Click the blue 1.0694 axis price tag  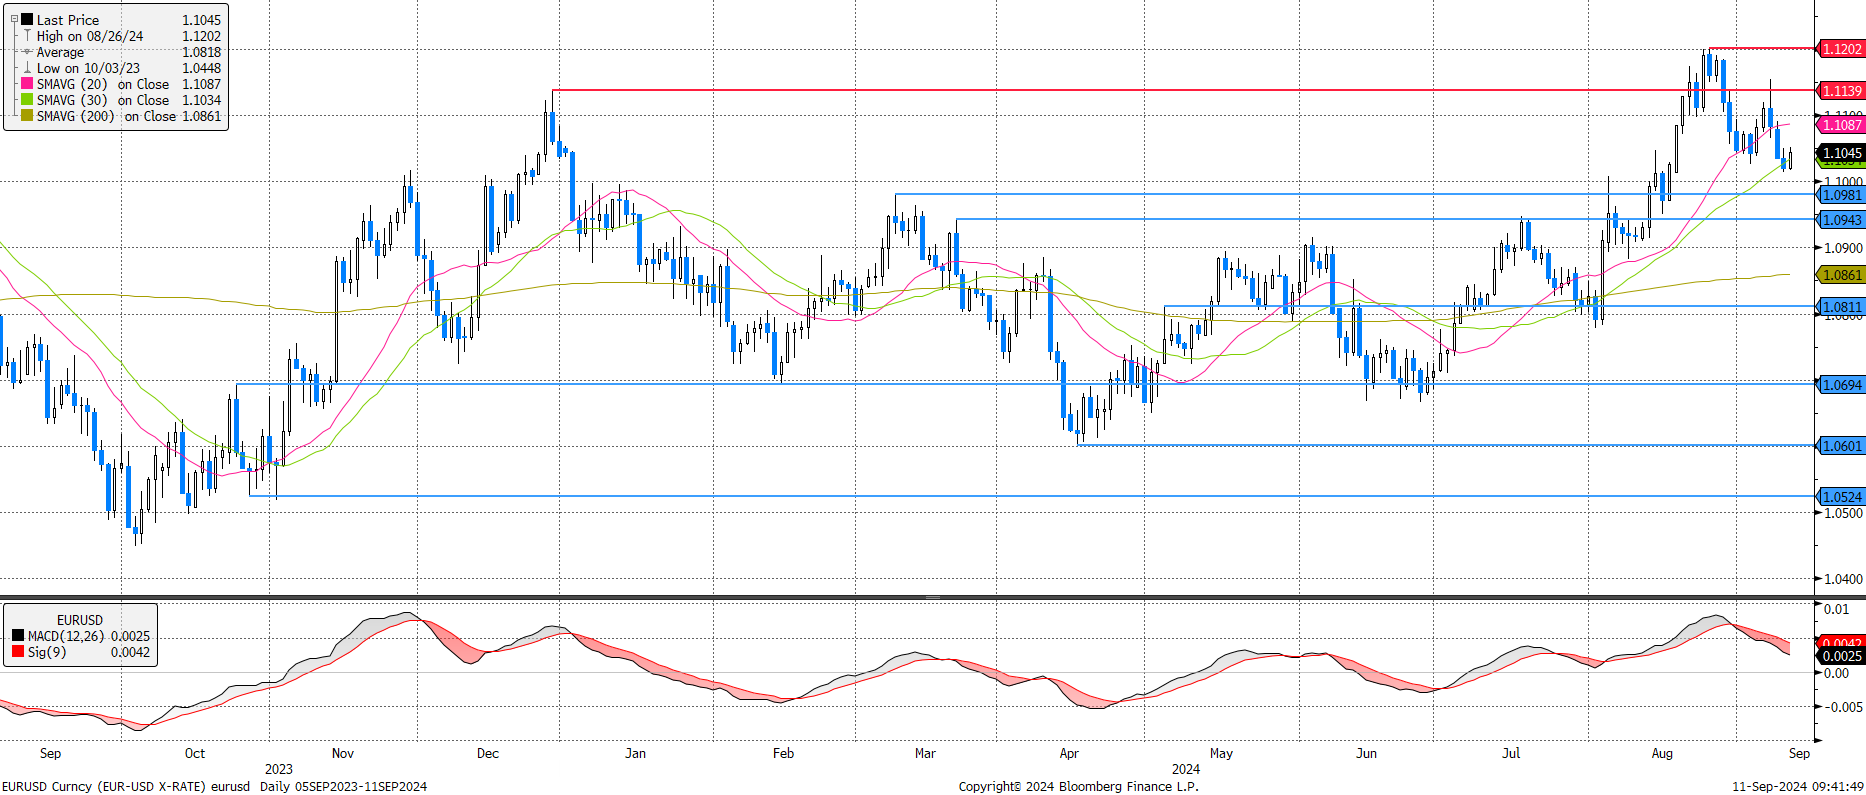[1841, 384]
